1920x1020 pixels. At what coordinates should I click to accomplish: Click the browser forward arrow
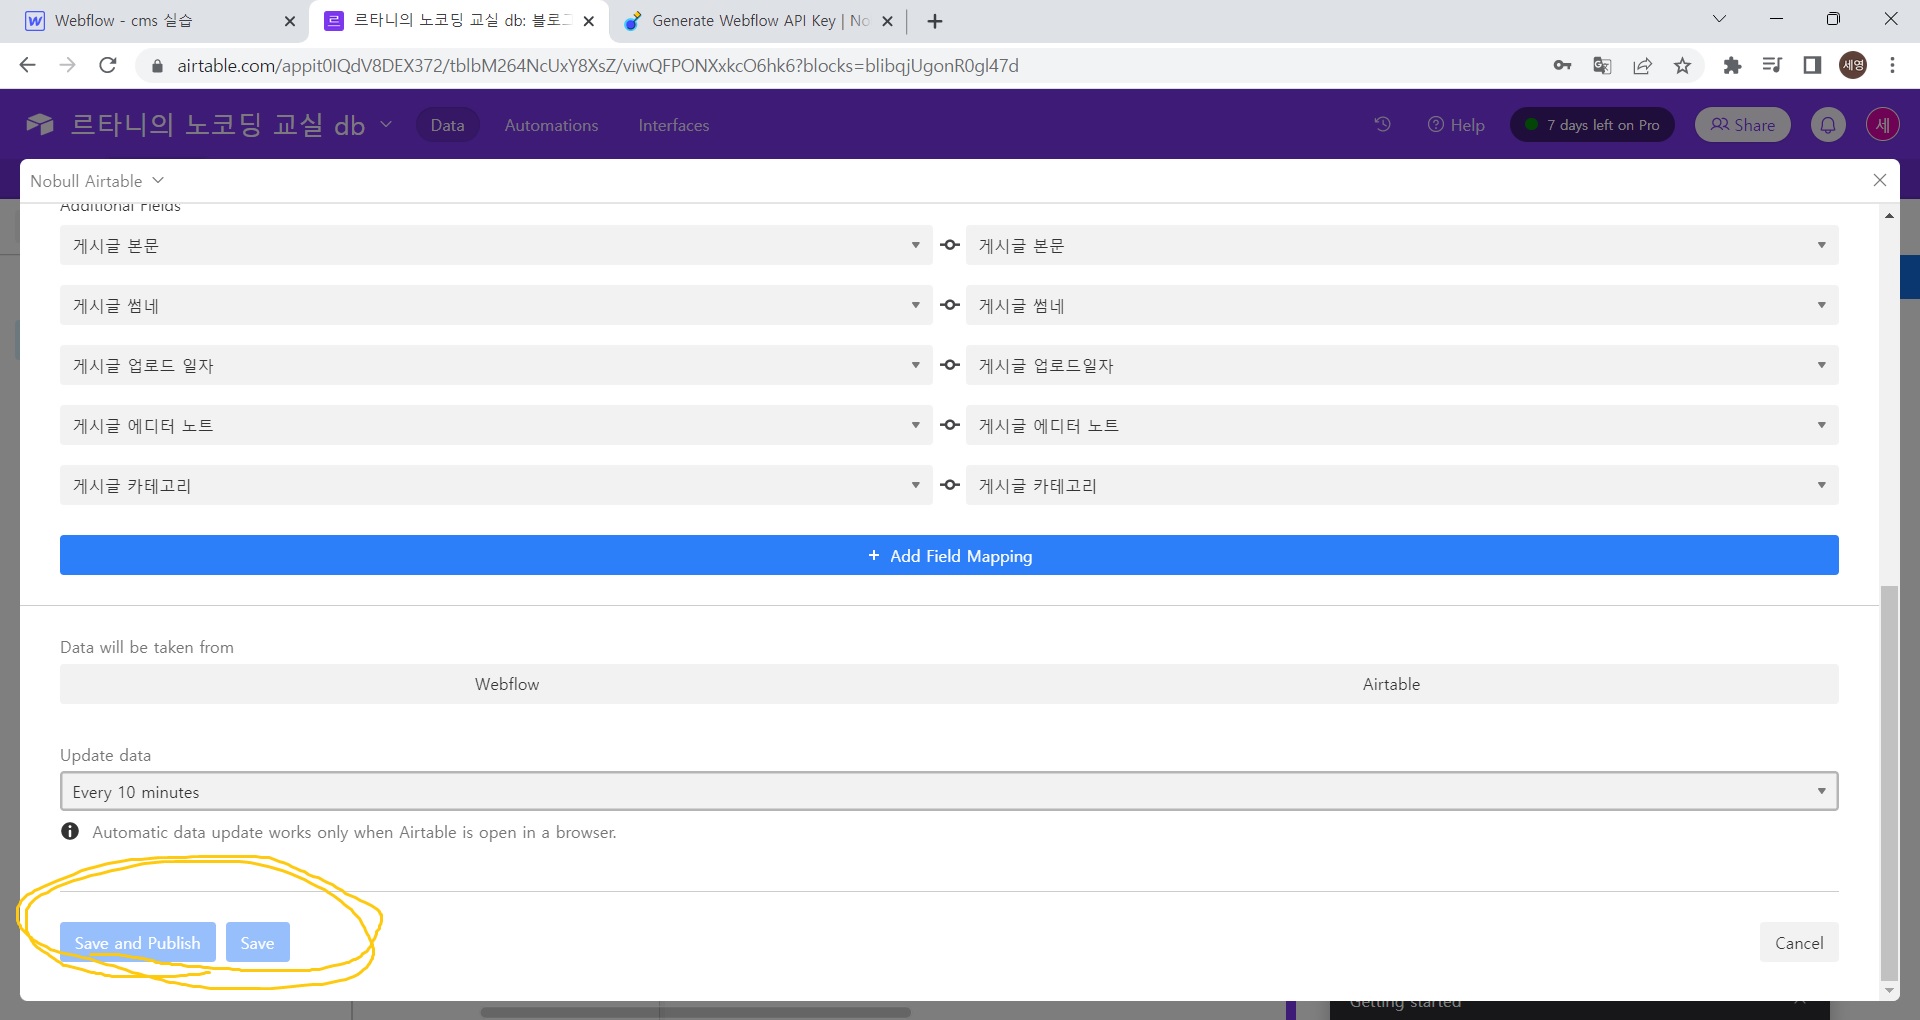68,65
